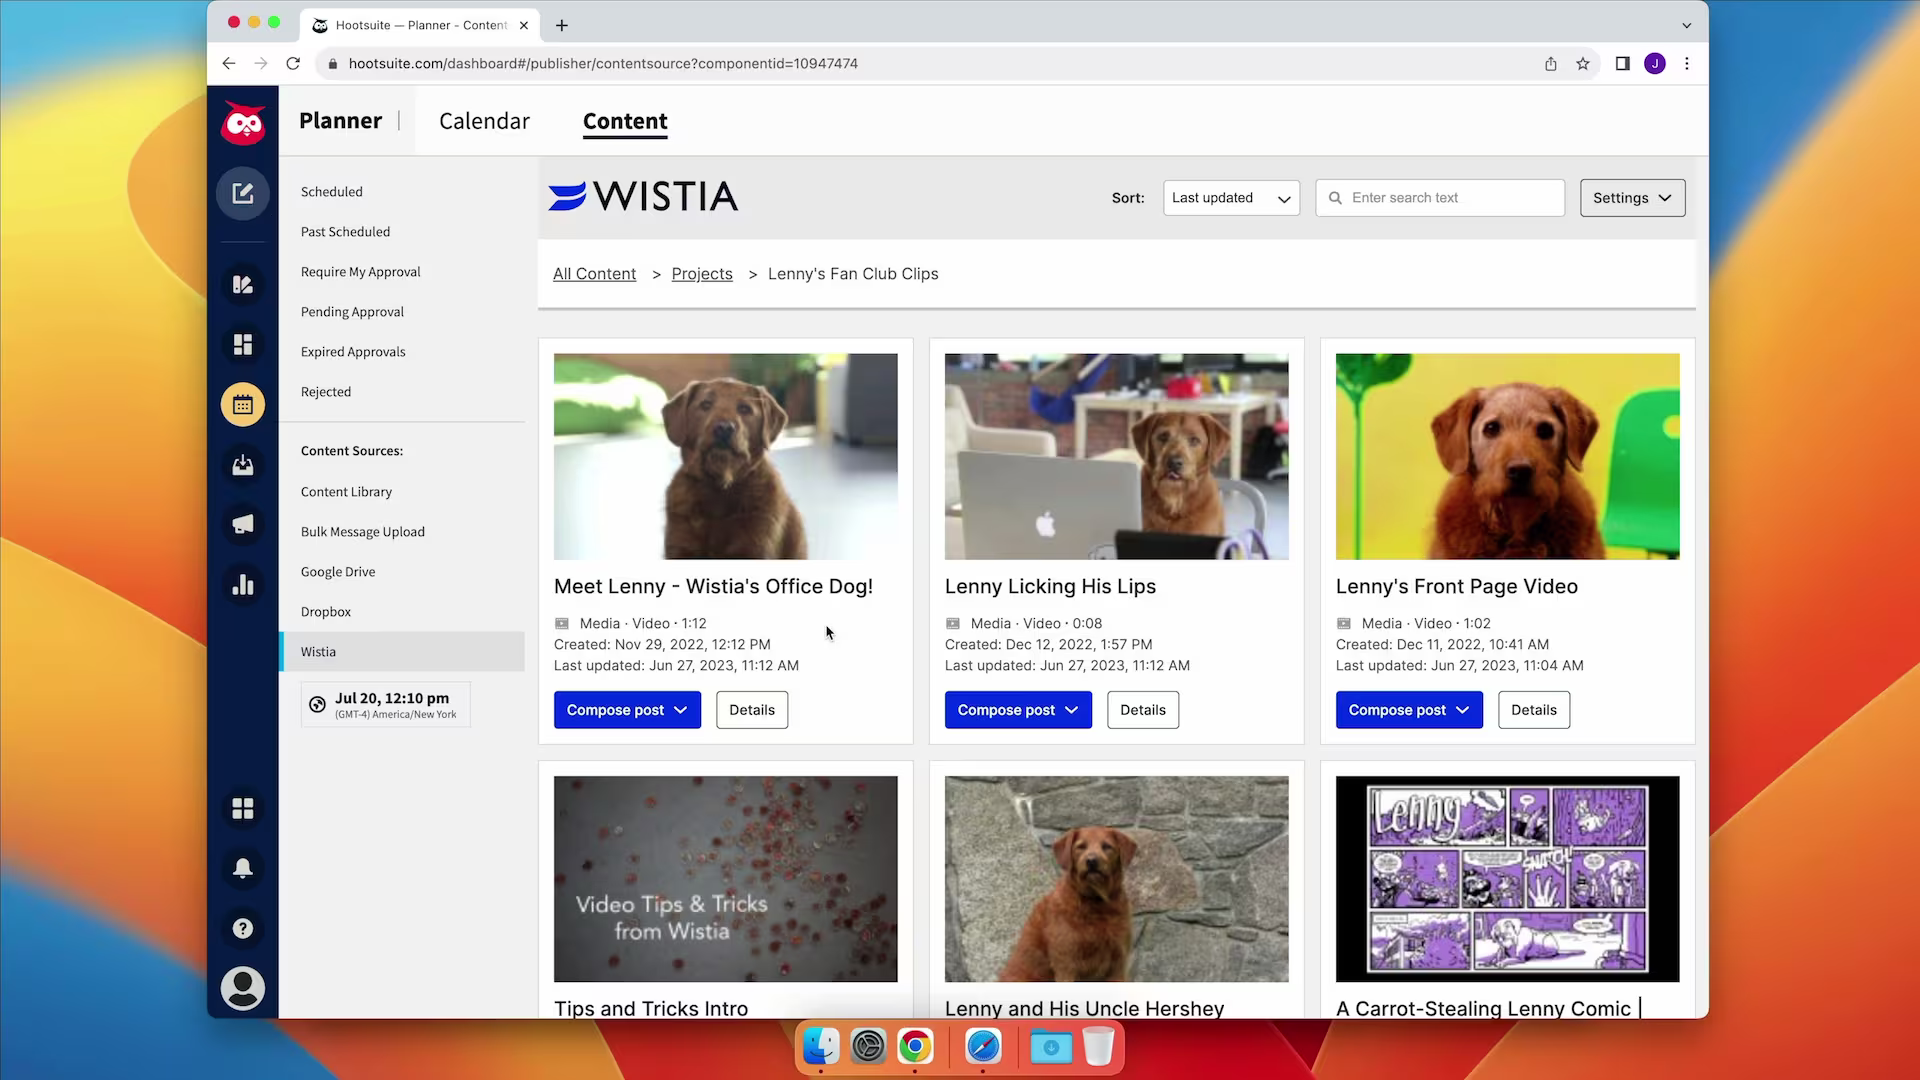
Task: Open the help question mark icon
Action: point(243,928)
